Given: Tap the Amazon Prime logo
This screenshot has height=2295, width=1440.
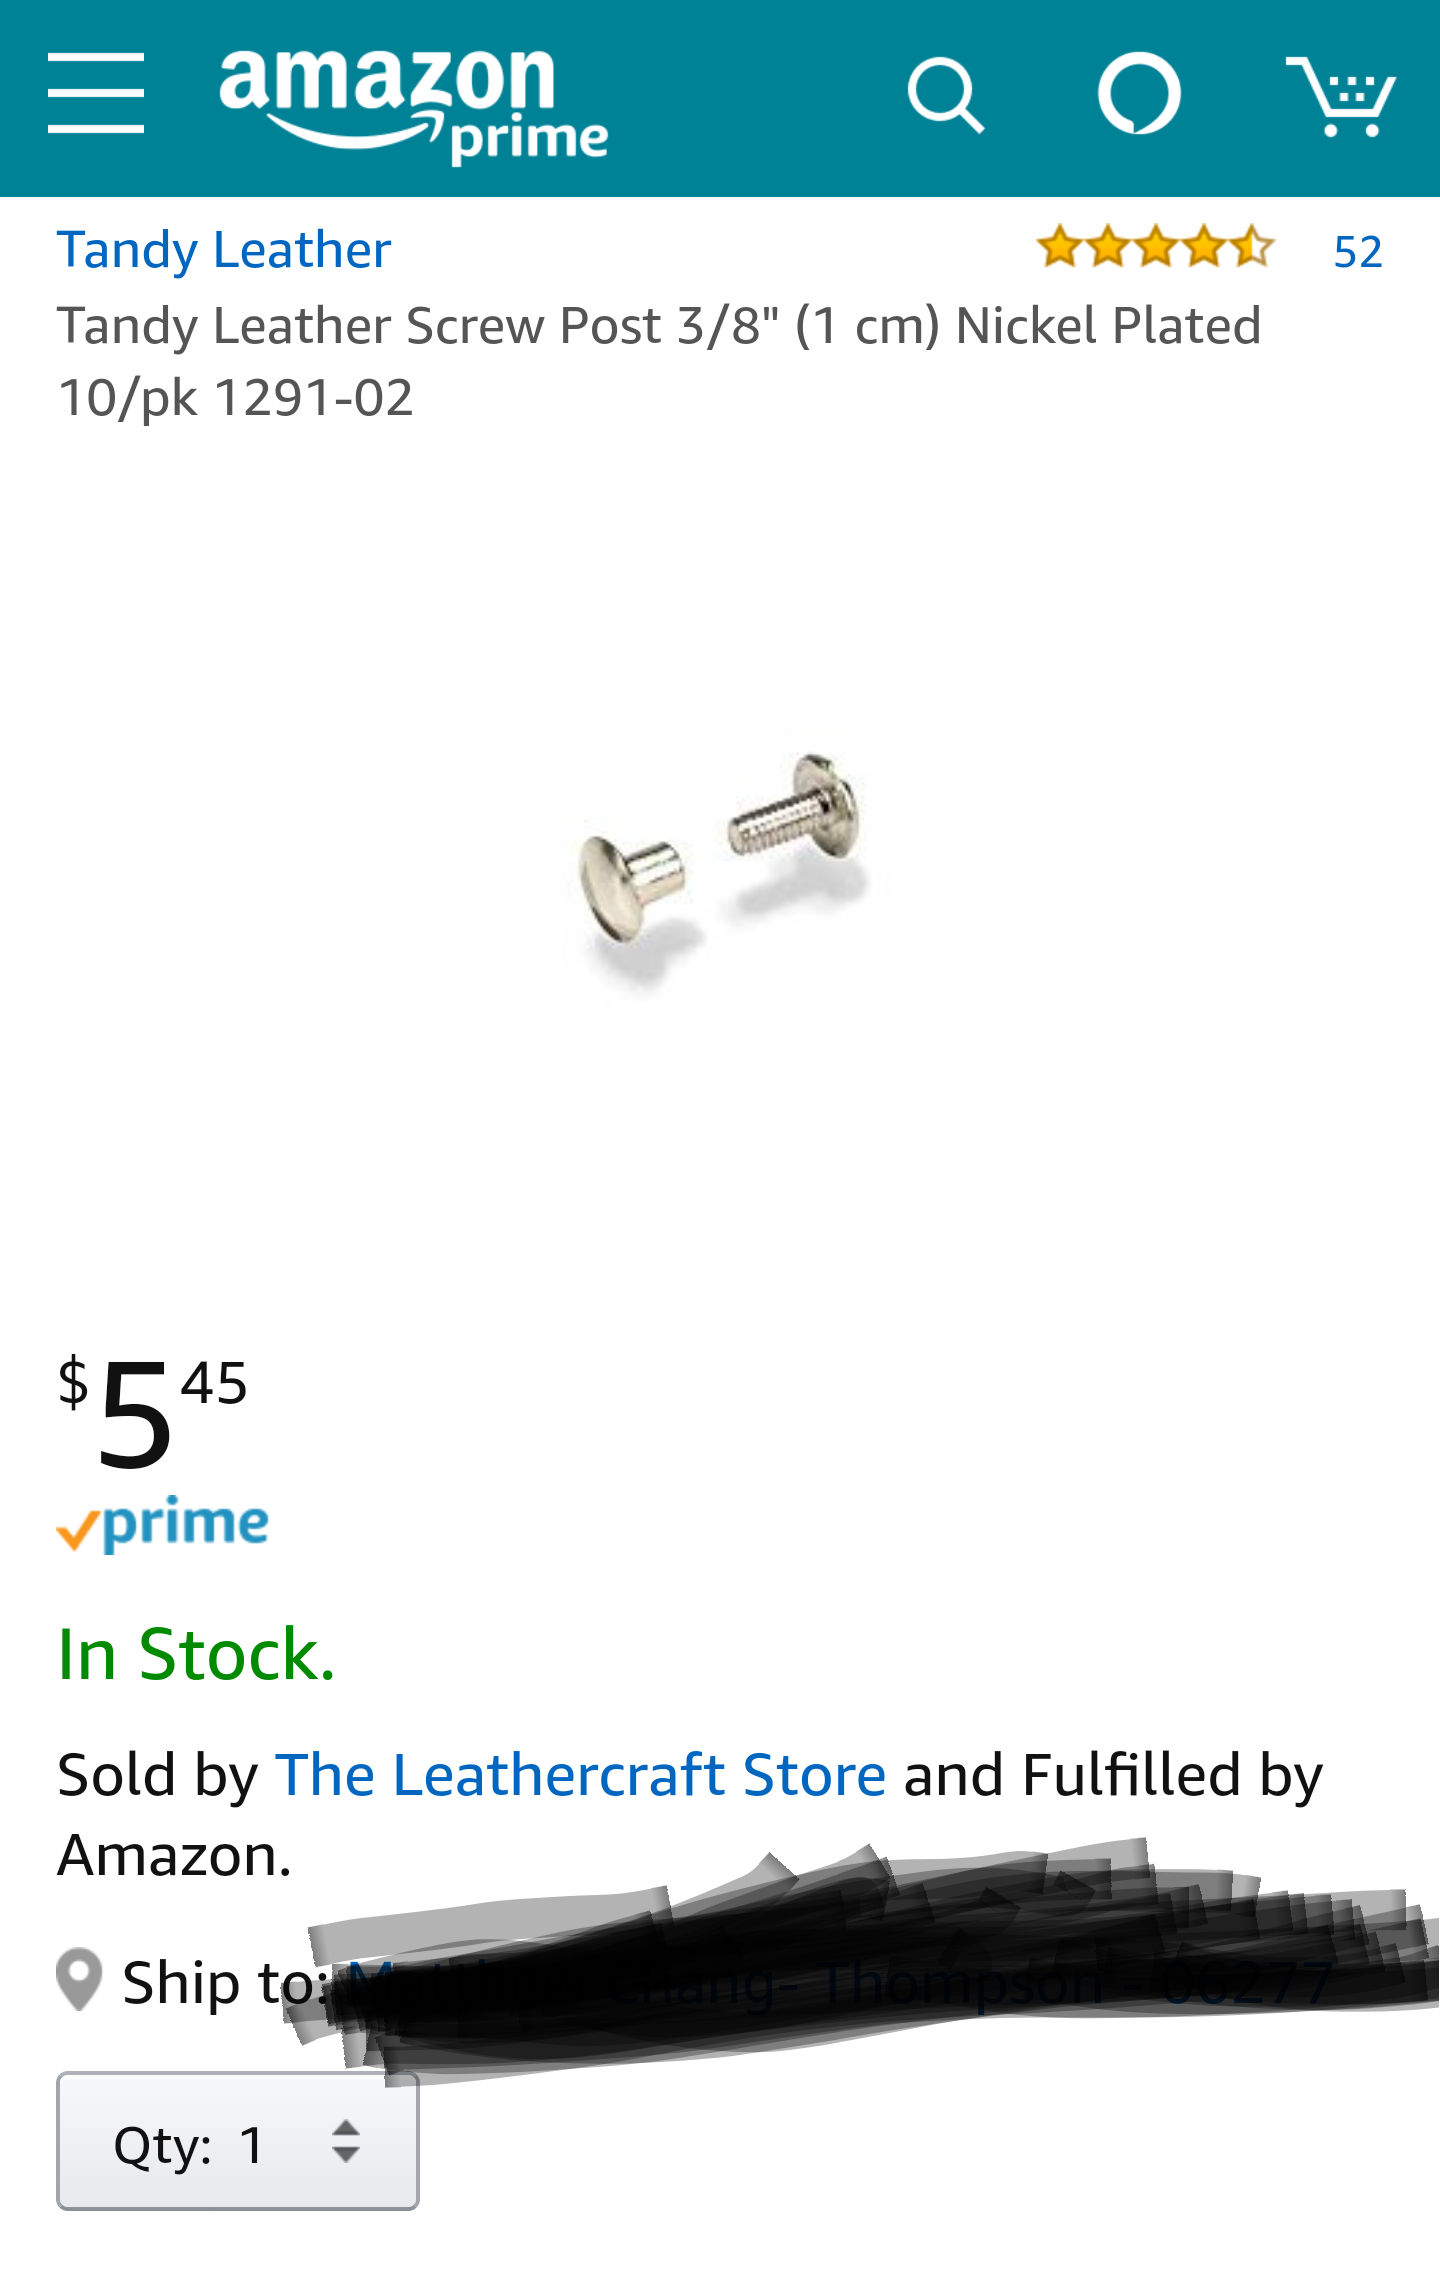Looking at the screenshot, I should 412,104.
